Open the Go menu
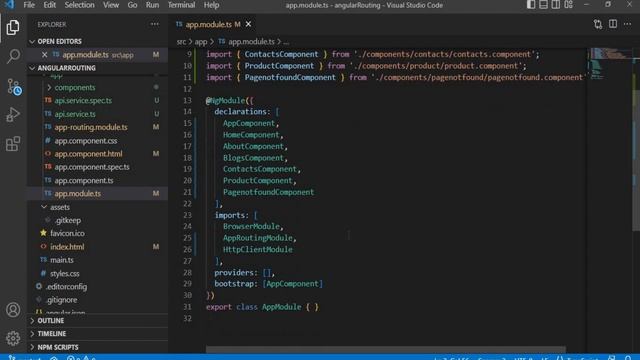This screenshot has width=640, height=360. point(132,5)
